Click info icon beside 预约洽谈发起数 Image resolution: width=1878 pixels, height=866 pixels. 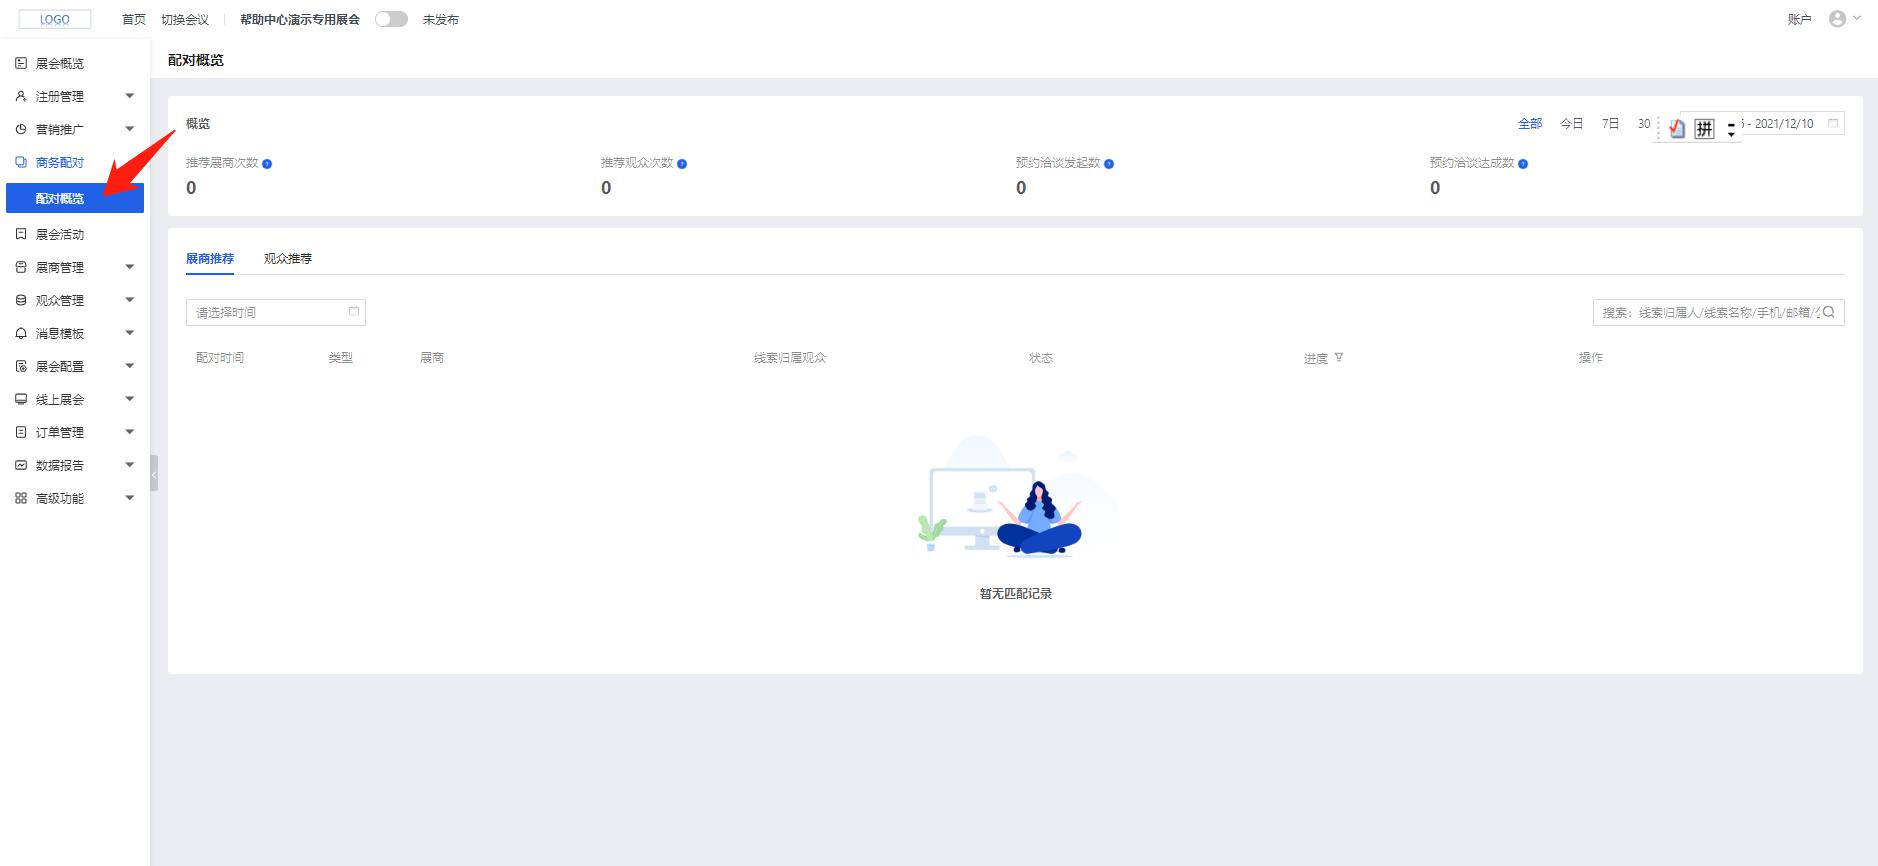click(x=1109, y=164)
